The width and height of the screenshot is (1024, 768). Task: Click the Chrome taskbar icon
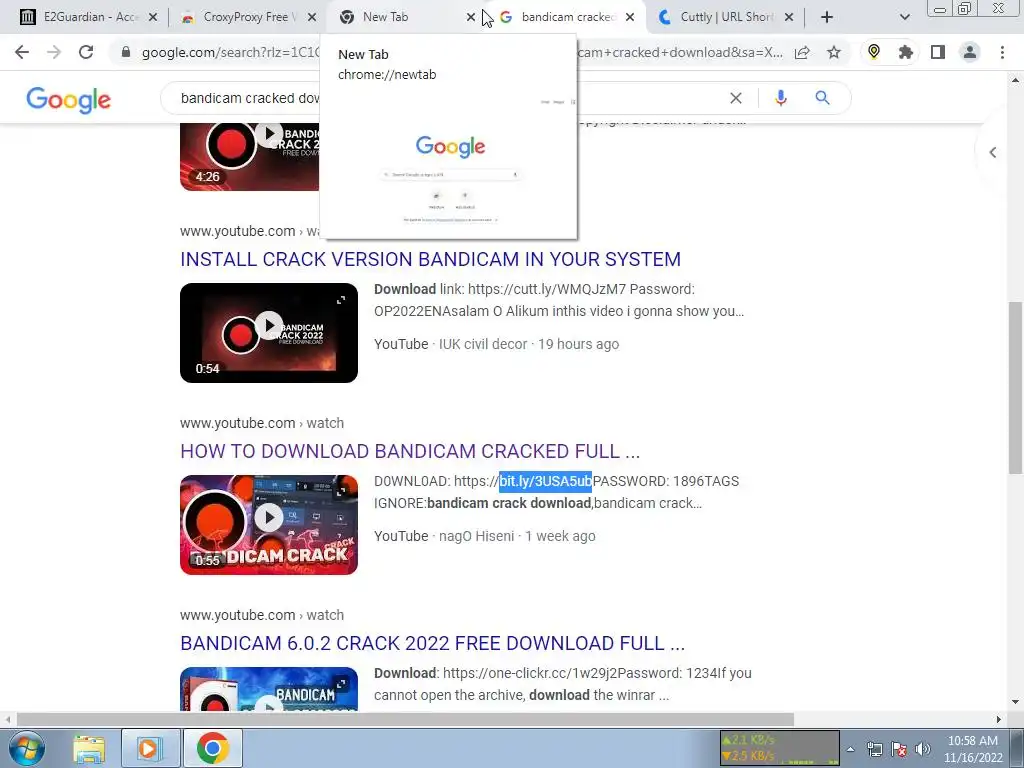[x=212, y=748]
